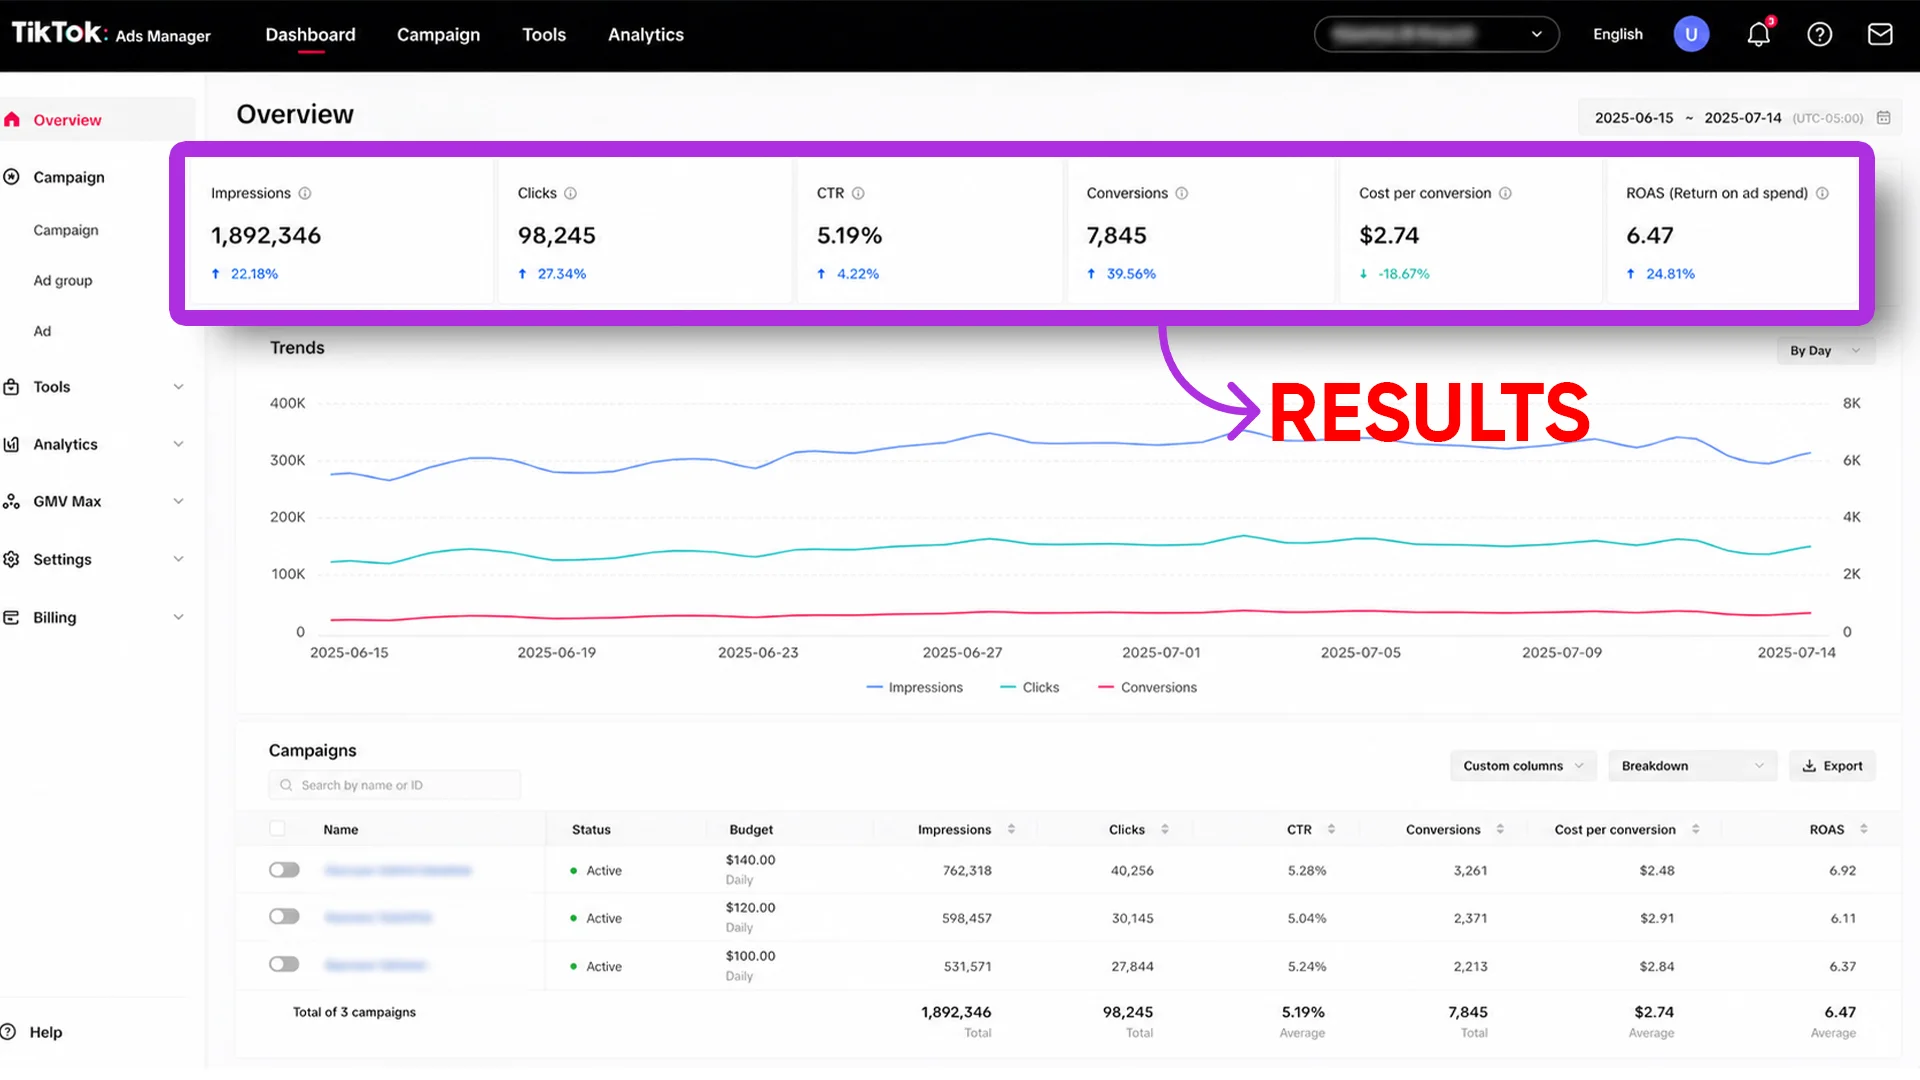The image size is (1920, 1080).
Task: Open the date range calendar icon
Action: (x=1884, y=118)
